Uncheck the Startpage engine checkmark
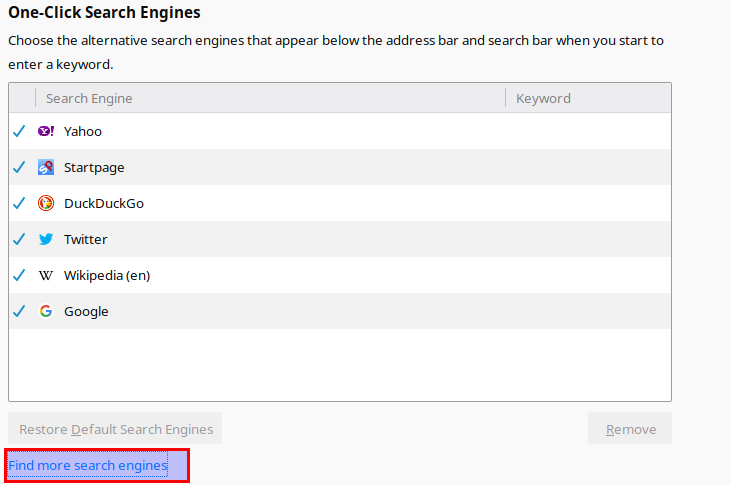 pyautogui.click(x=19, y=167)
